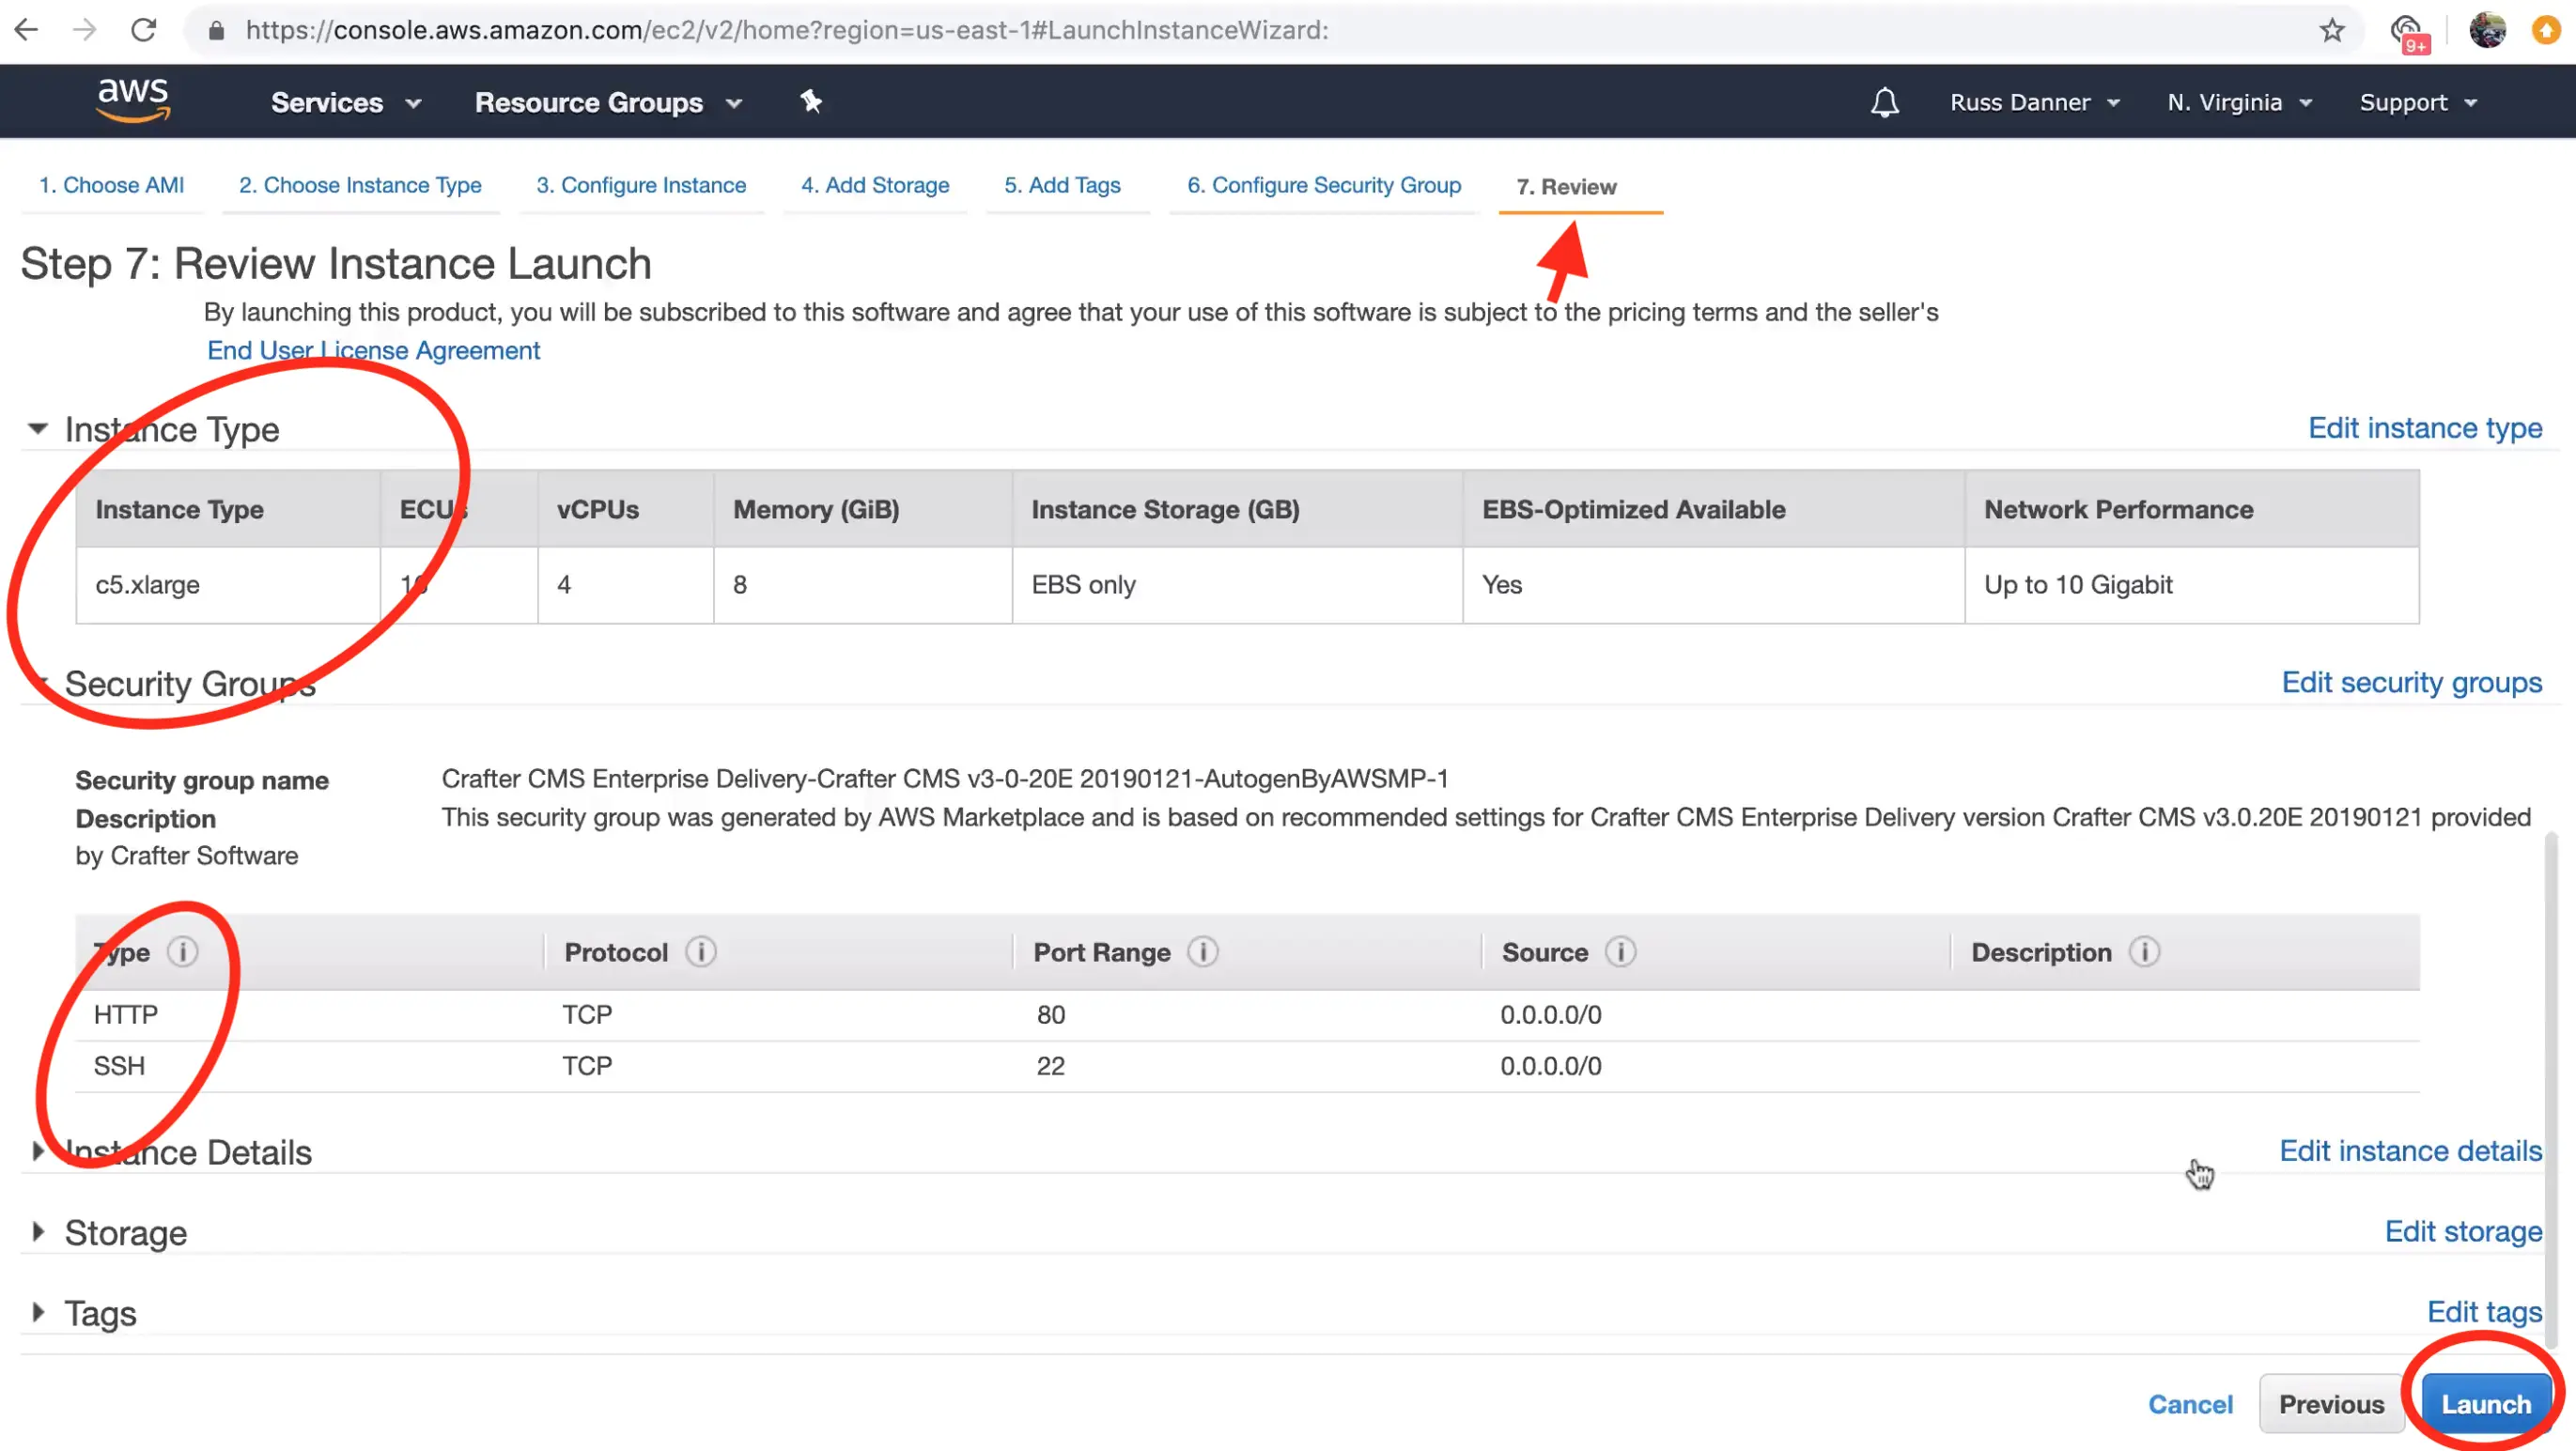The height and width of the screenshot is (1451, 2576).
Task: Bookmark page with star icon
Action: [2332, 30]
